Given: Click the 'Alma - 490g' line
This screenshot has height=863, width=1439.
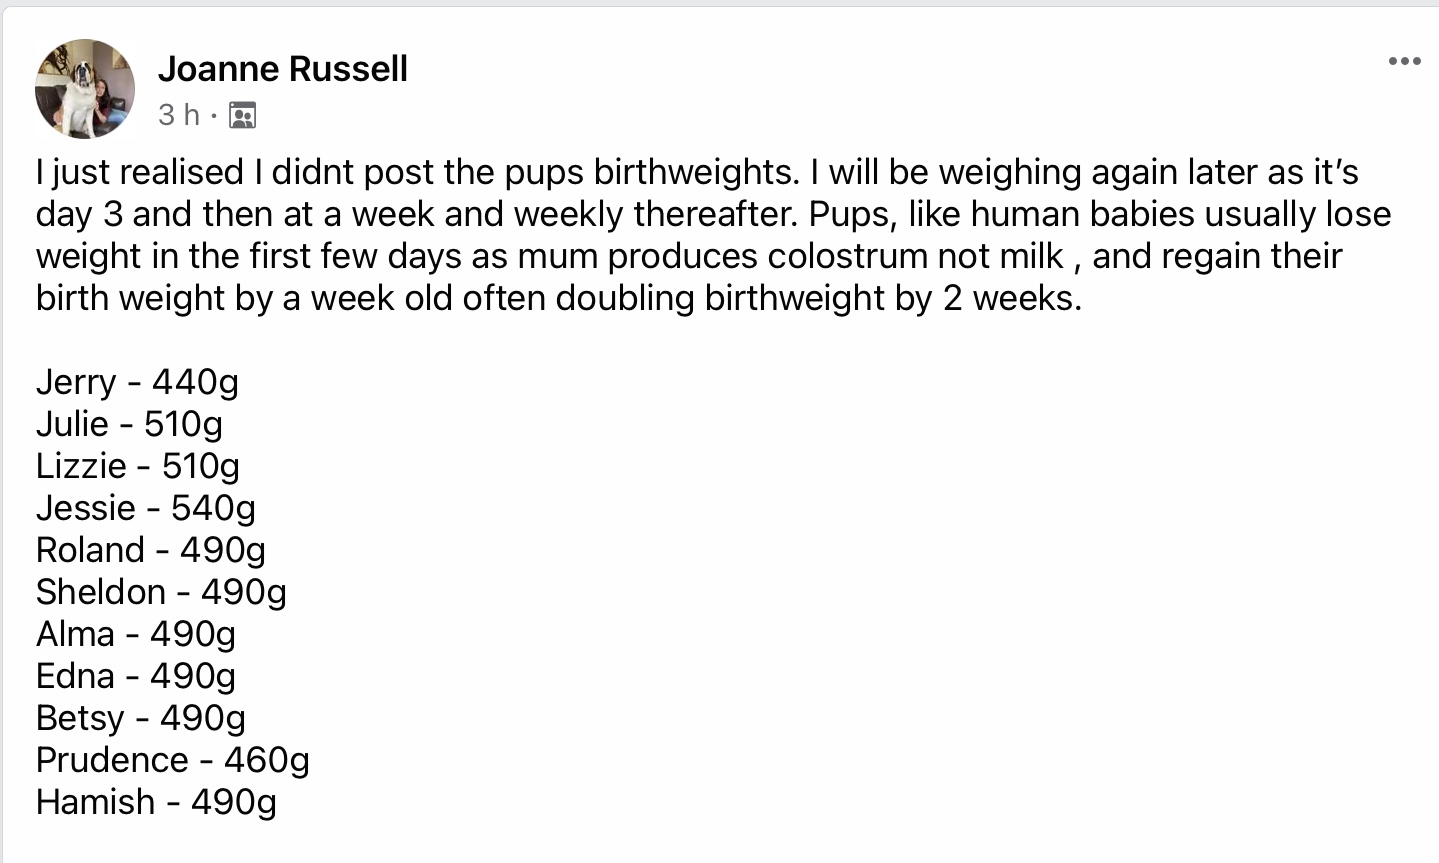Looking at the screenshot, I should (x=136, y=634).
